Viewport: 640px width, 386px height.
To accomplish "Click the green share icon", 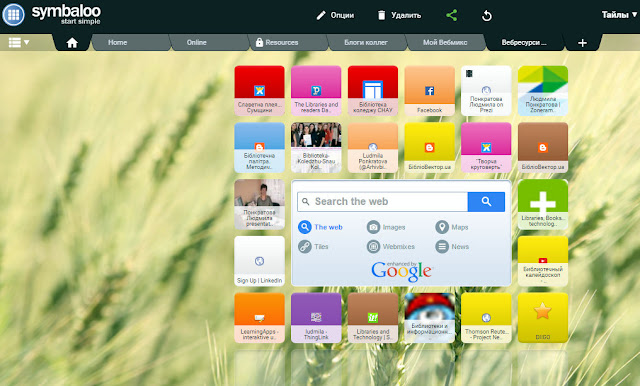I will pyautogui.click(x=451, y=16).
